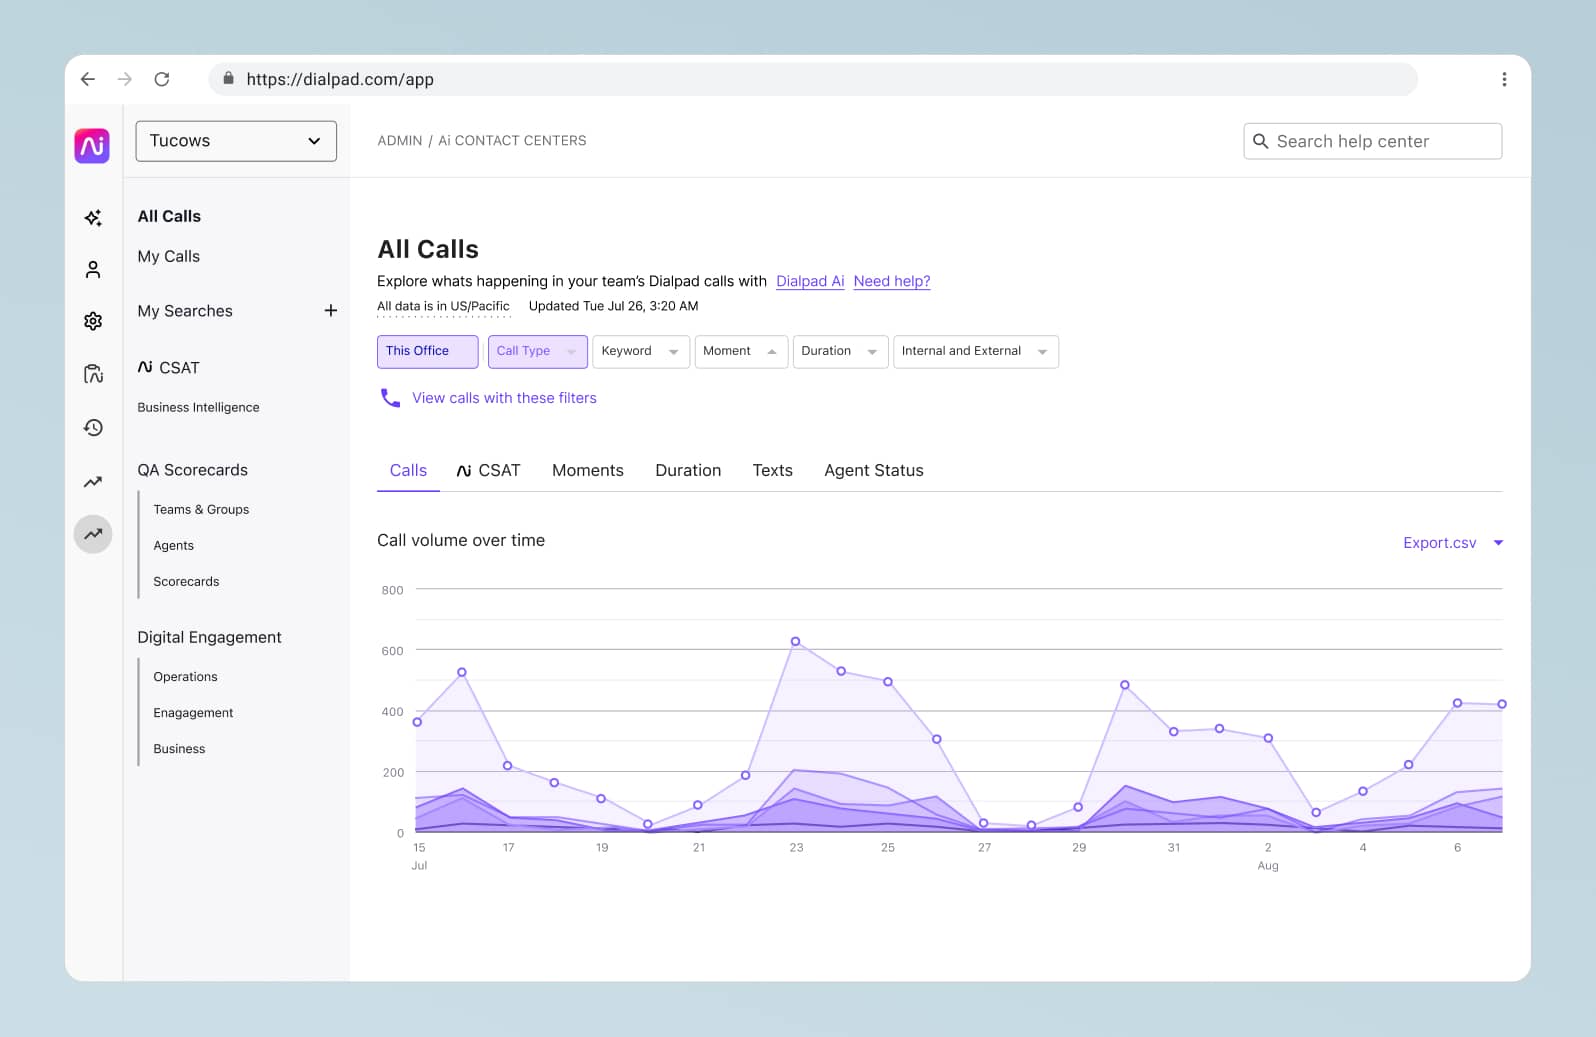The height and width of the screenshot is (1037, 1596).
Task: Switch to the Moments tab
Action: pos(587,471)
